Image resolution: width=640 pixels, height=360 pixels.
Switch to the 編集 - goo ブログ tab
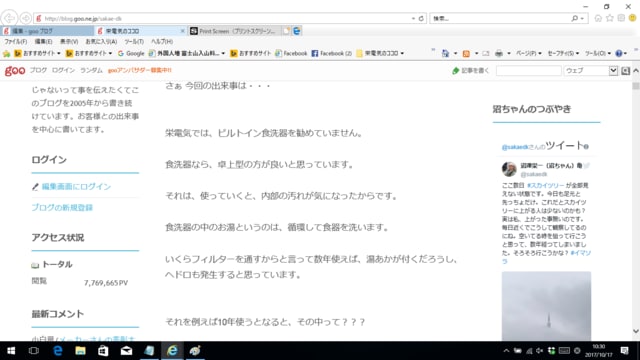(47, 31)
